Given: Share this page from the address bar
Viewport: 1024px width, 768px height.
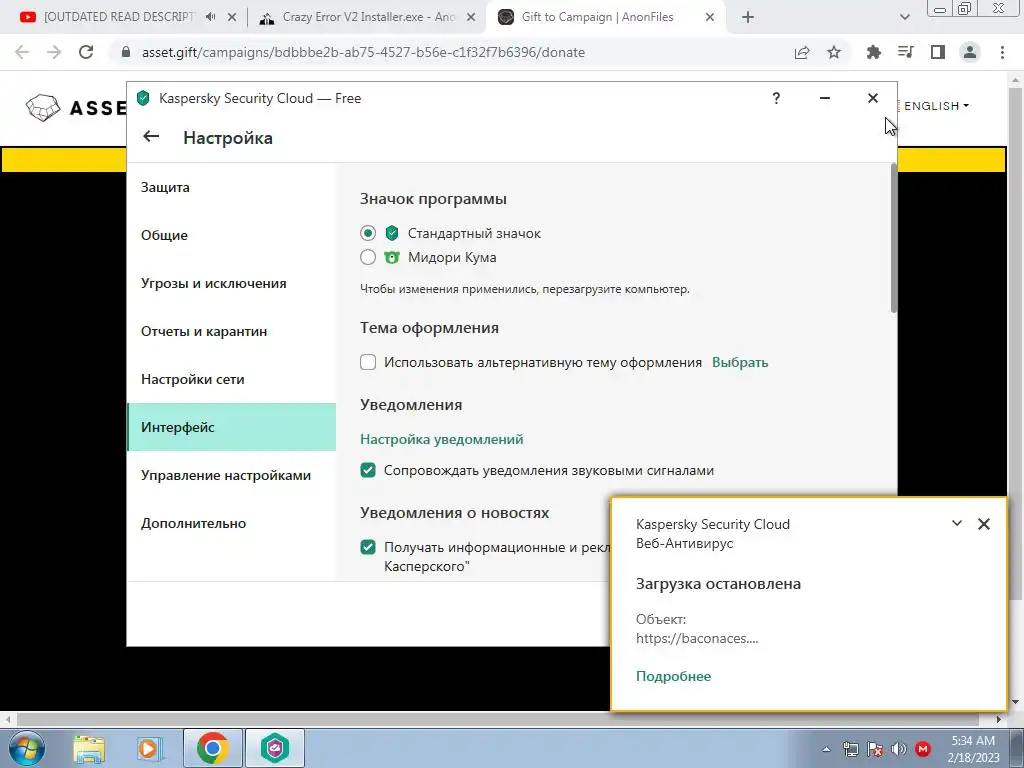Looking at the screenshot, I should coord(802,52).
